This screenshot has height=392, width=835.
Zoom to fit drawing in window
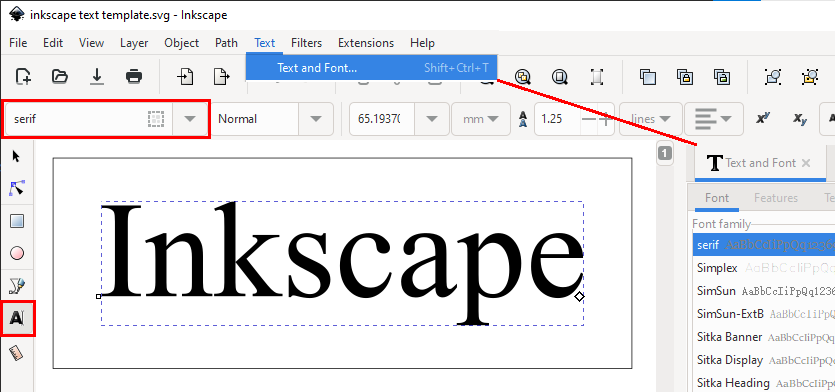point(523,77)
